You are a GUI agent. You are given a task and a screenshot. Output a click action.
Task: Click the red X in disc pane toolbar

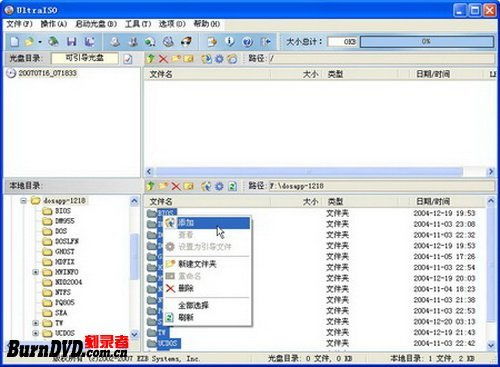coord(163,59)
